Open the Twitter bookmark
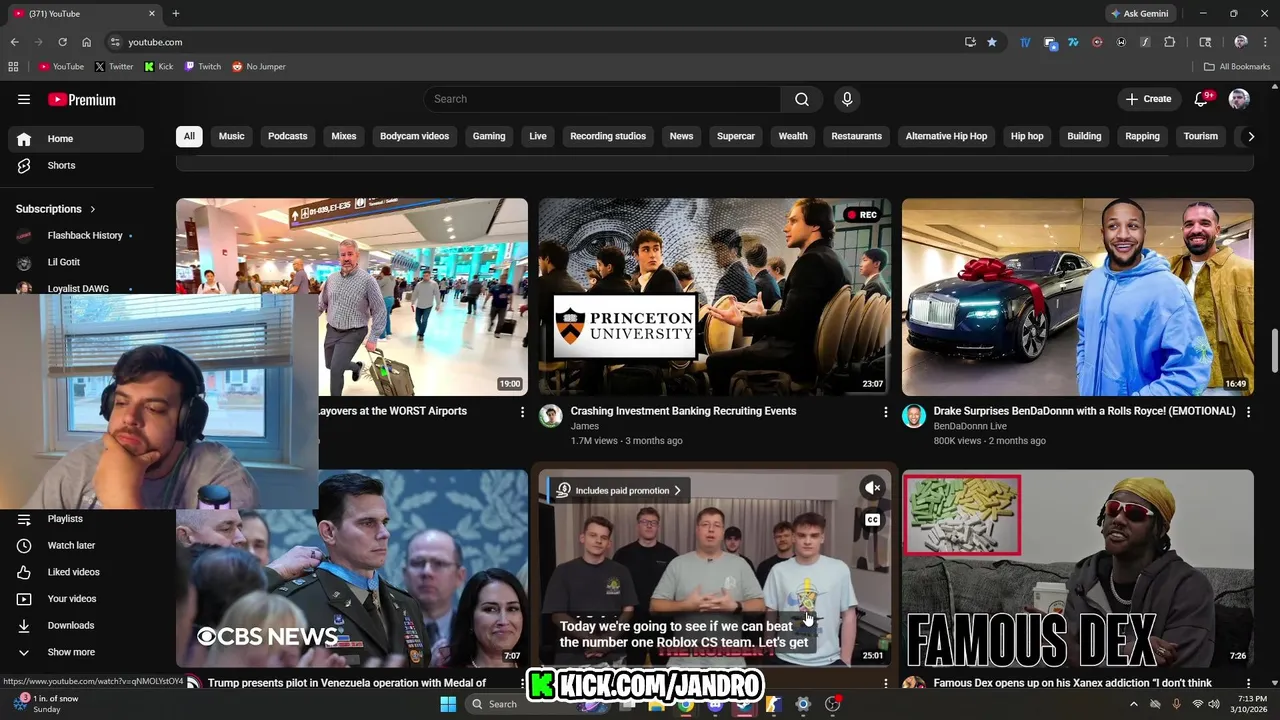This screenshot has width=1280, height=720. [x=114, y=66]
